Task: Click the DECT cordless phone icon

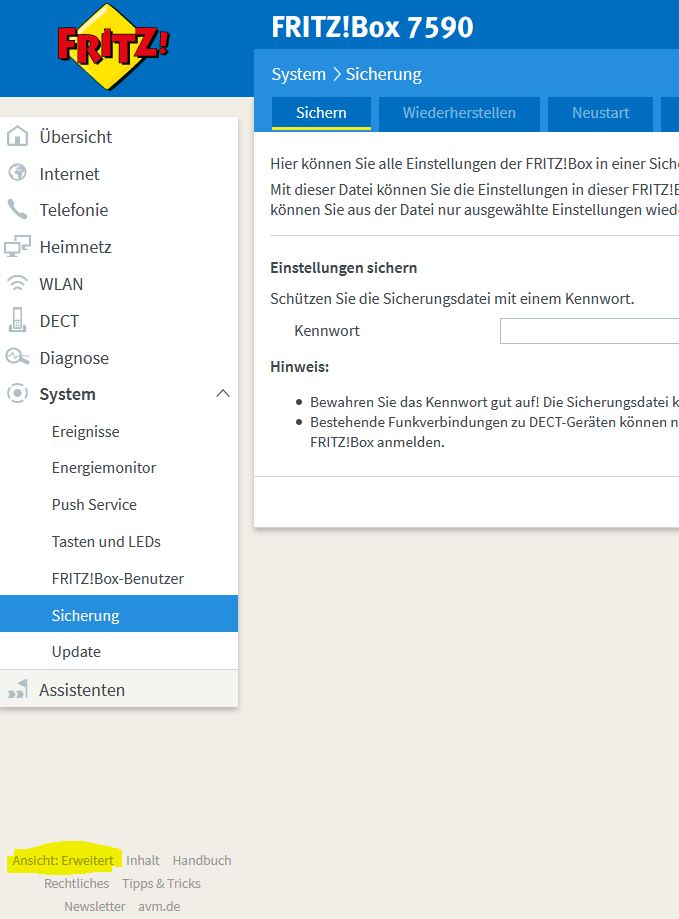Action: 17,320
